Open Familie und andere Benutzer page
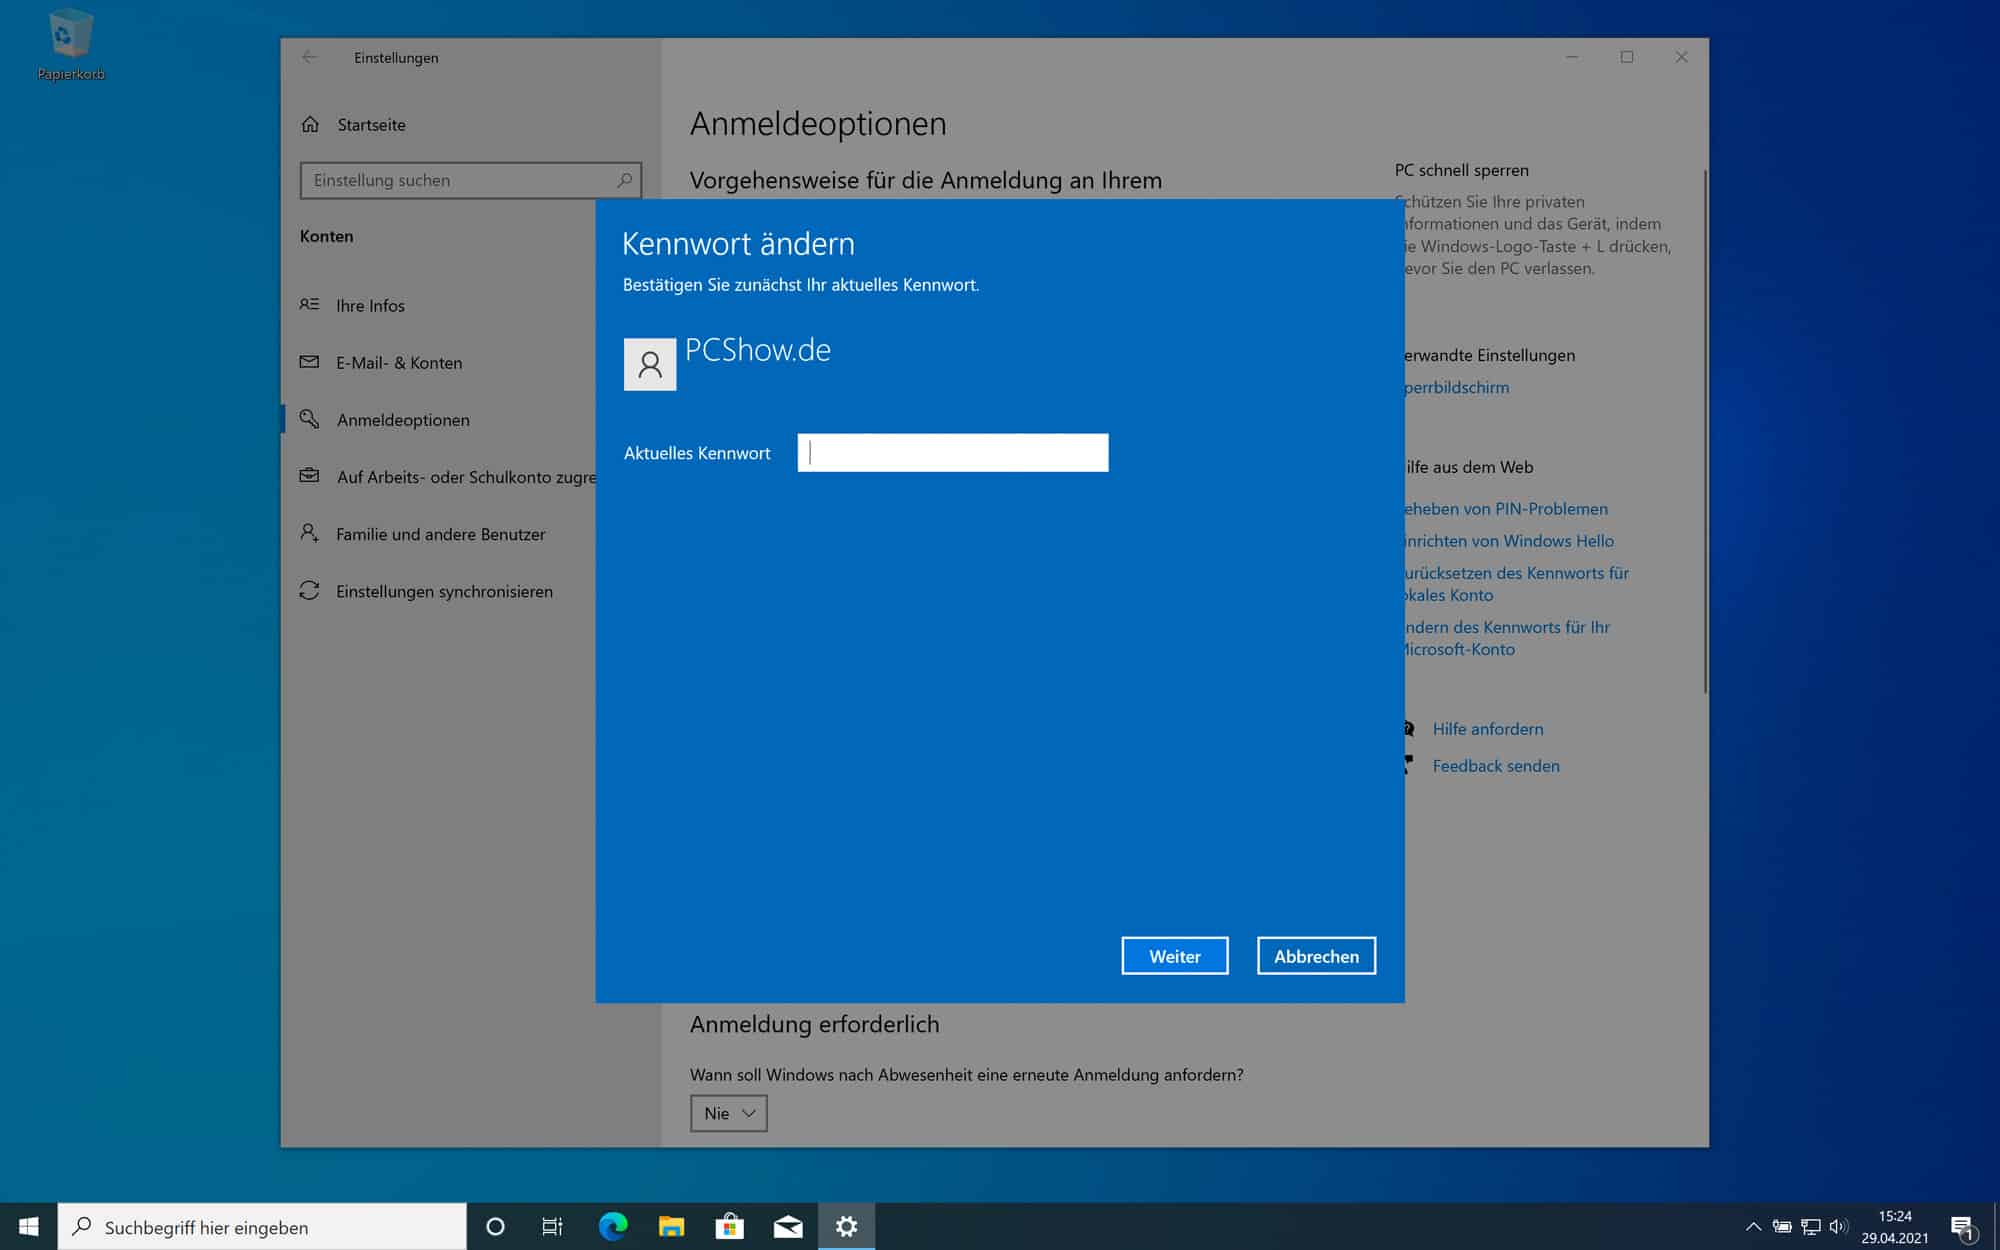This screenshot has height=1250, width=2000. [x=422, y=534]
